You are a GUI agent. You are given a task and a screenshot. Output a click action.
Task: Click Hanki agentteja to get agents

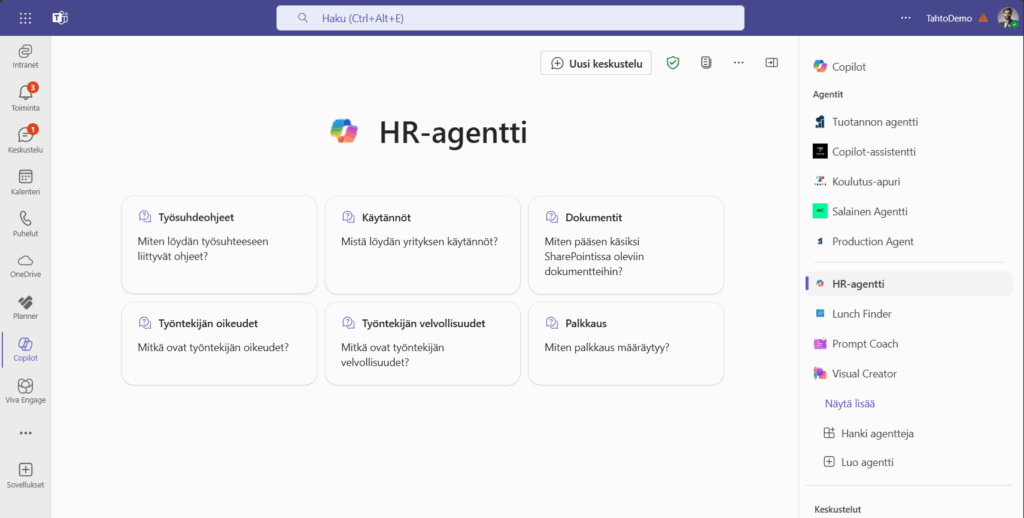(869, 433)
